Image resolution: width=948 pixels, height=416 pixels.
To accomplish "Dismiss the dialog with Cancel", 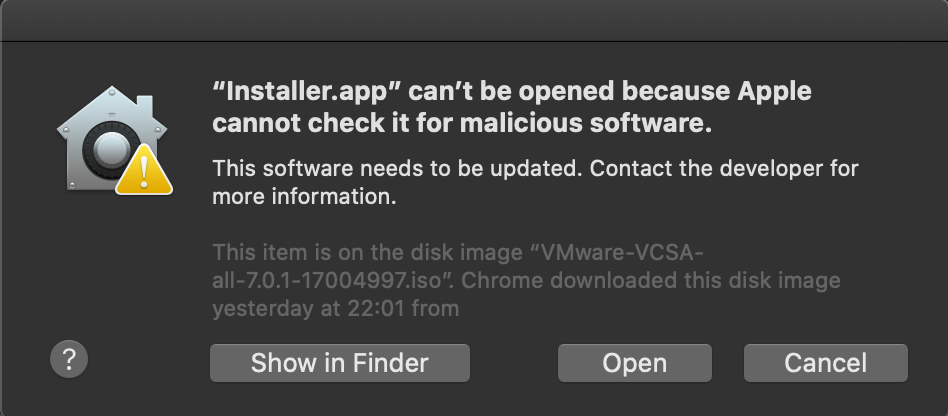I will (x=825, y=362).
